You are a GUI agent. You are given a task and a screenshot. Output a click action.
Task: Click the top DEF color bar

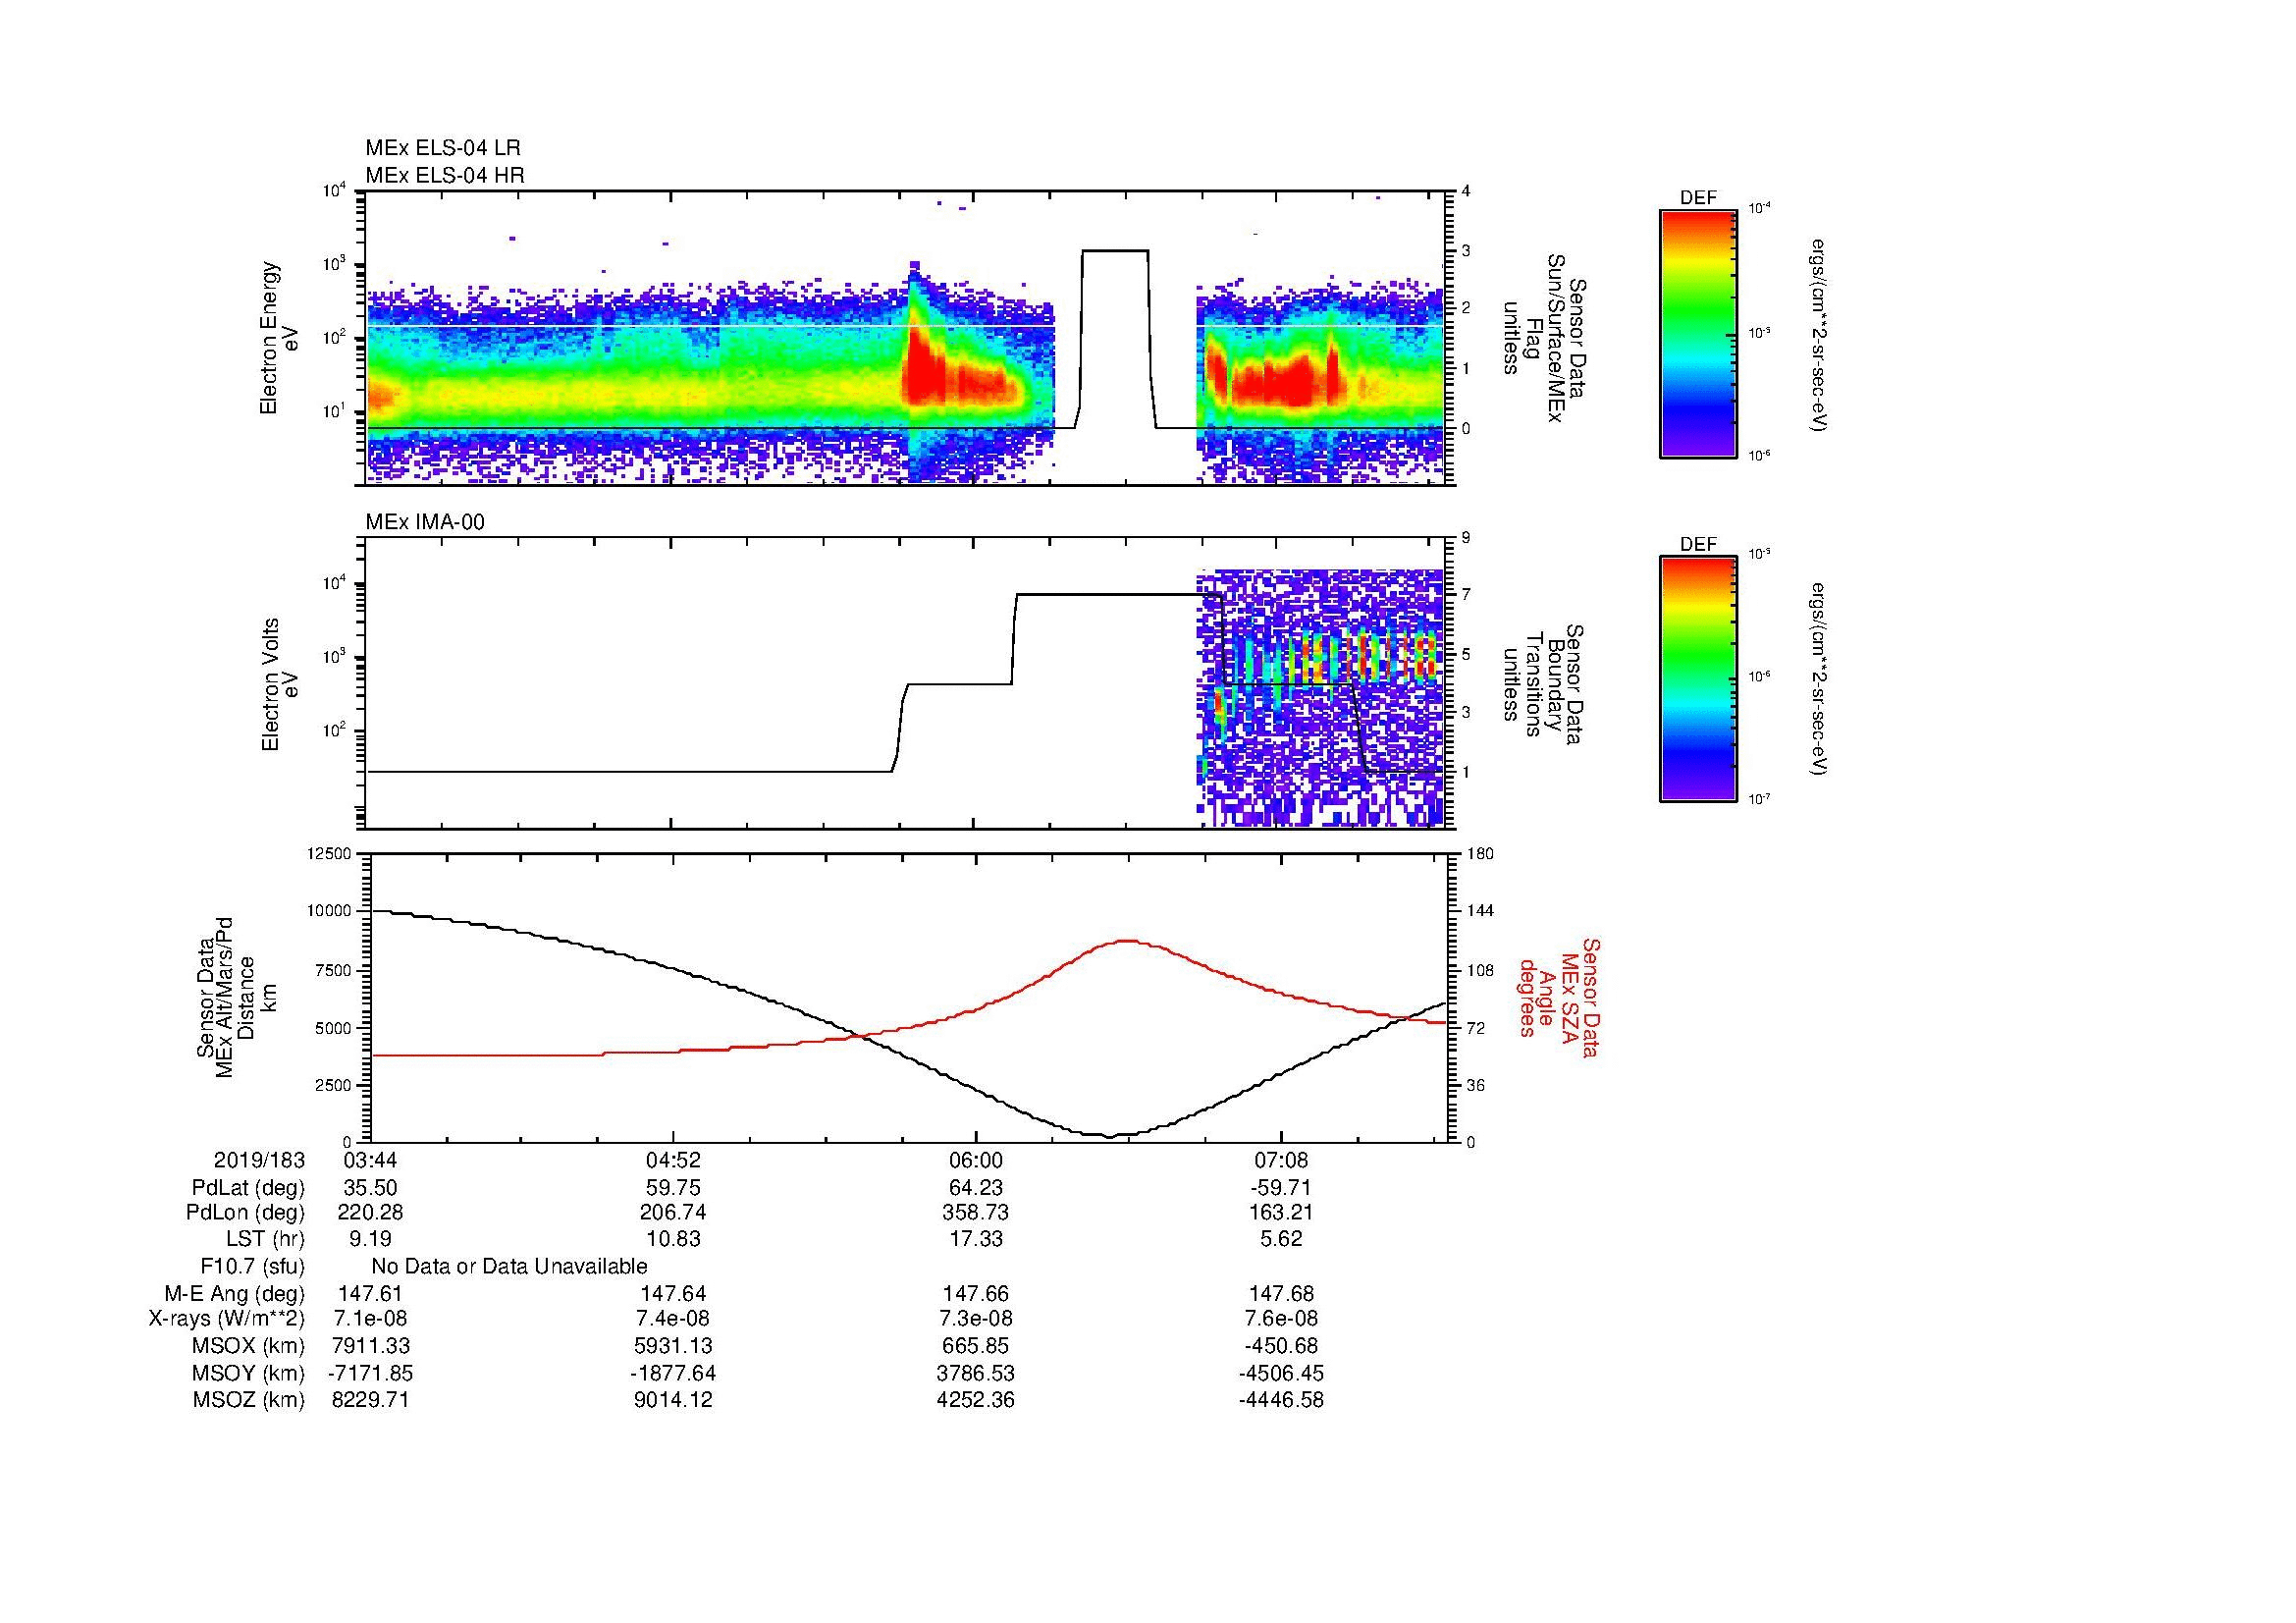click(x=1697, y=334)
